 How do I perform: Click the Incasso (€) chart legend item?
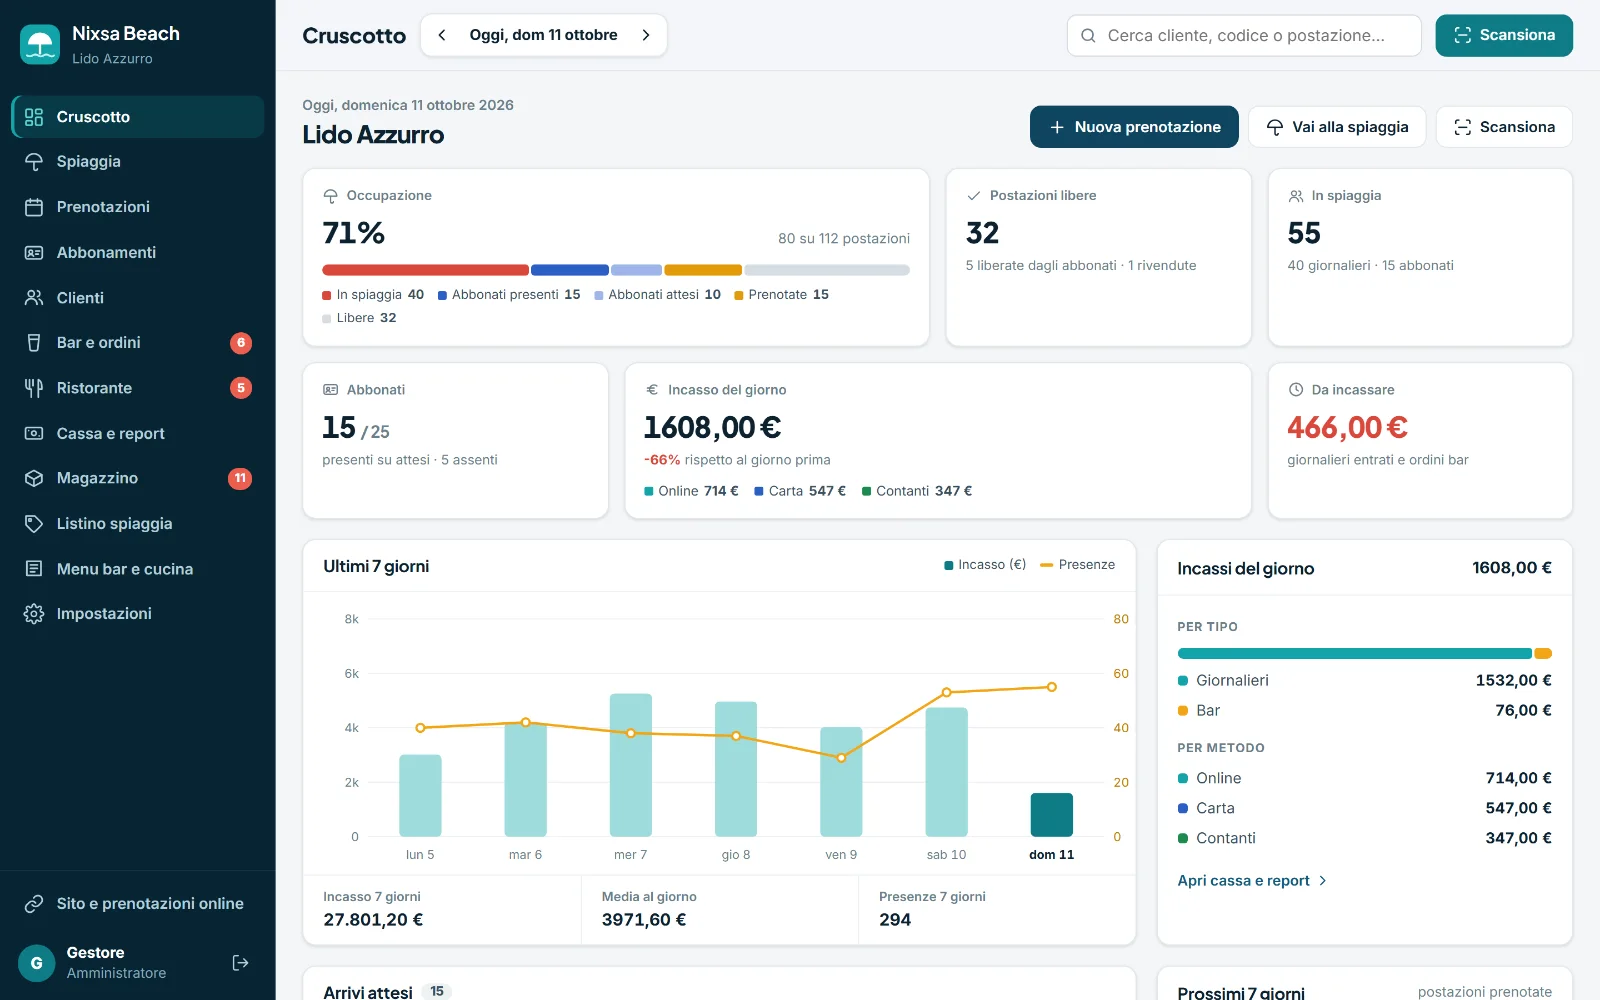985,565
